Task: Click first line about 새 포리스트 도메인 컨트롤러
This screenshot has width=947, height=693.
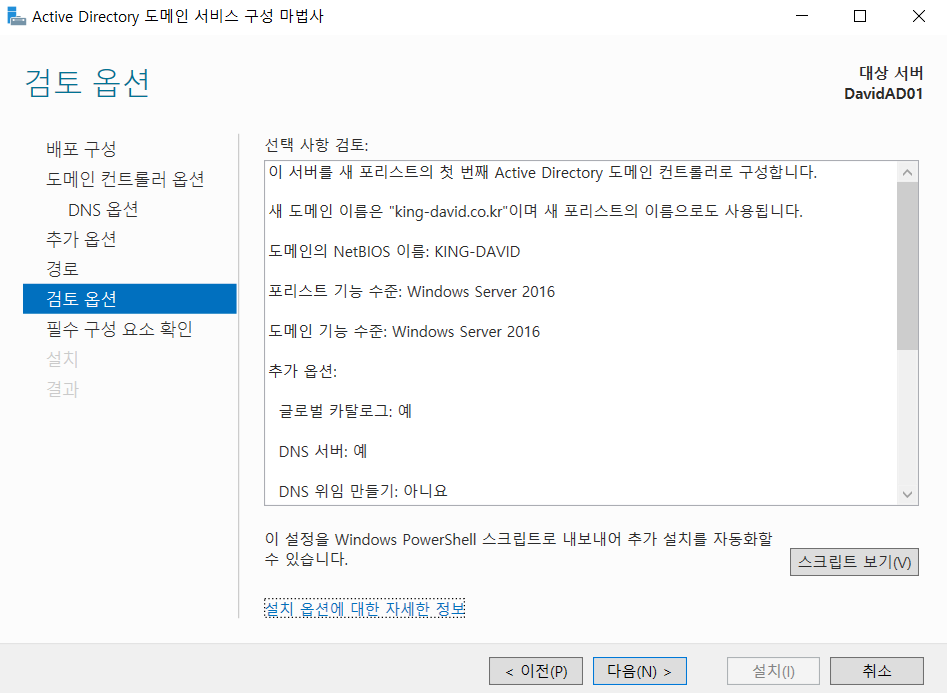Action: coord(542,172)
